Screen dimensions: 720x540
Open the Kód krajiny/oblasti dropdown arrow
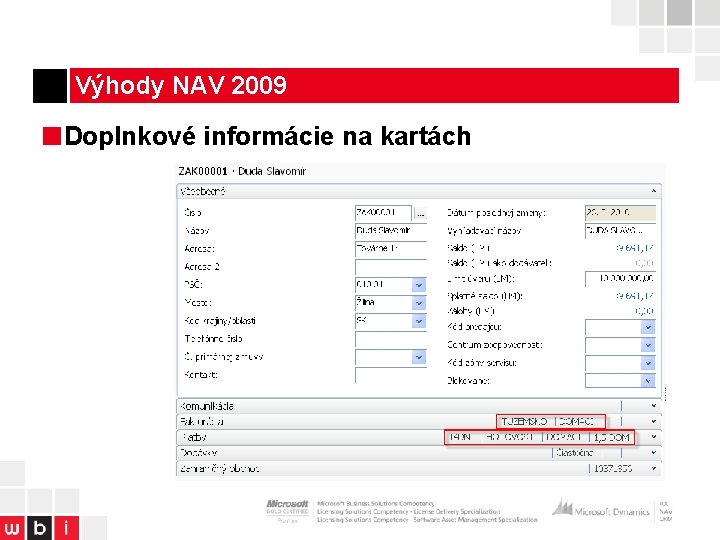click(419, 321)
